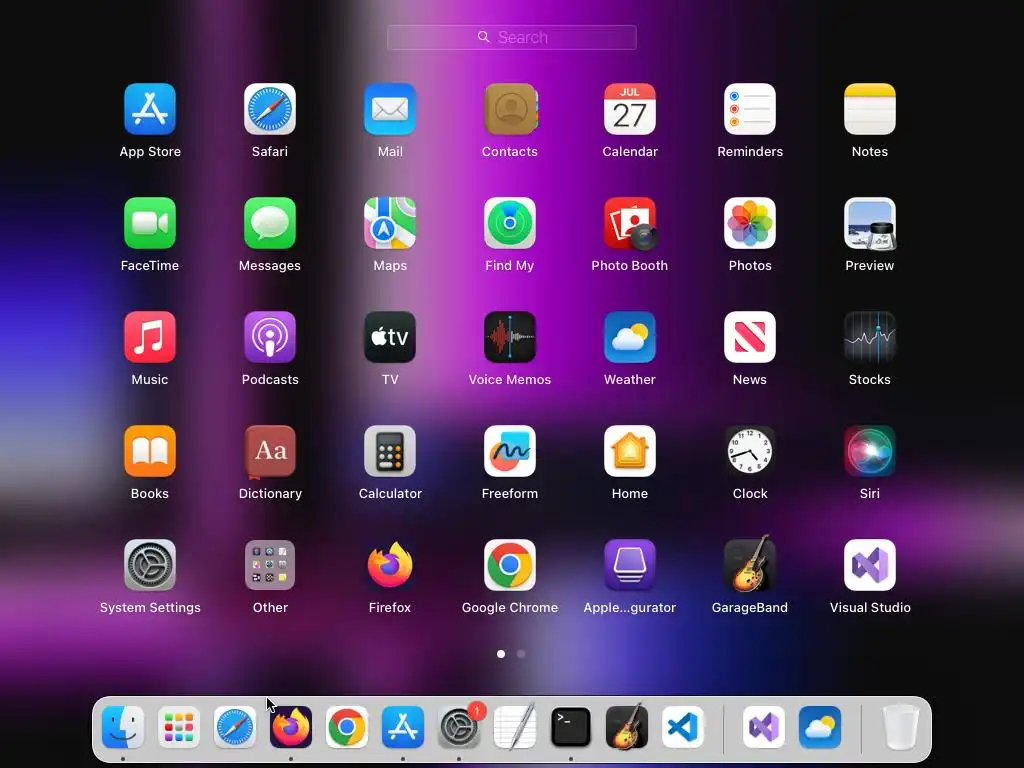
Task: Launch Preview app
Action: tap(870, 223)
